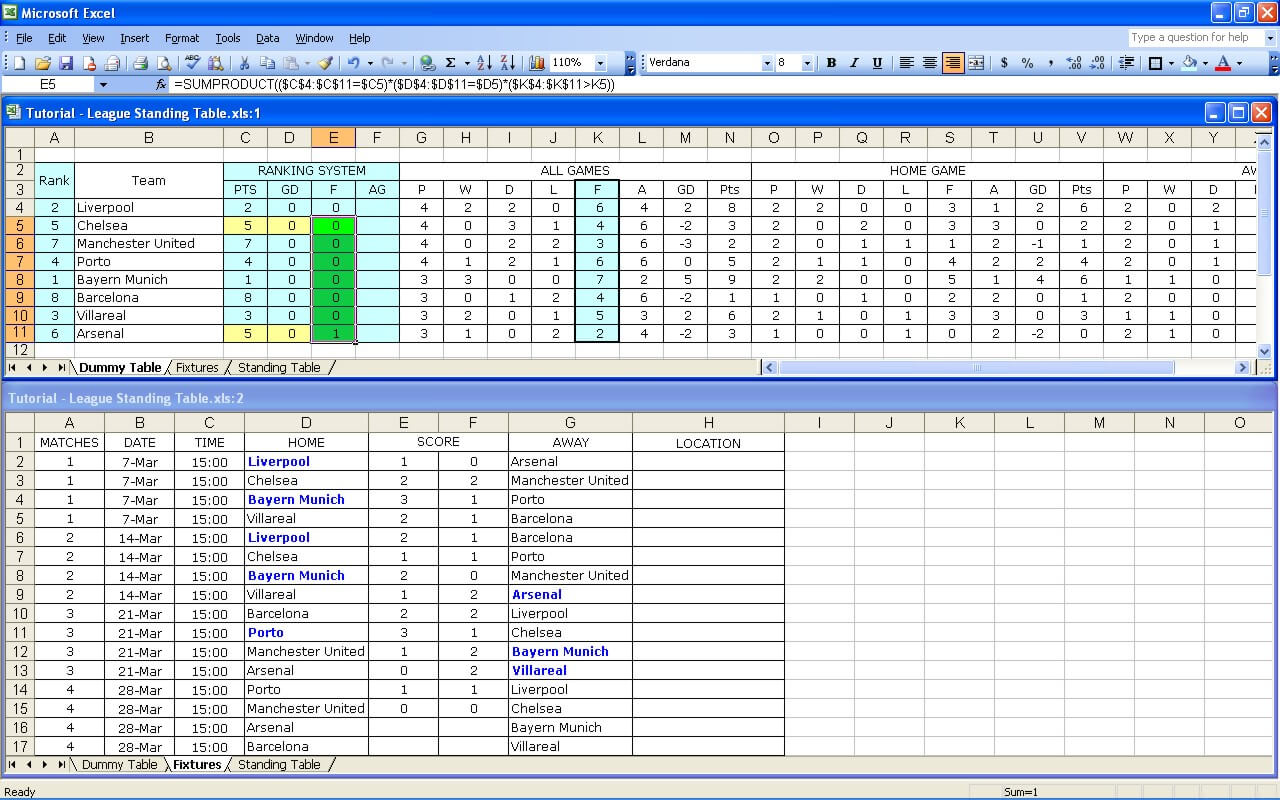Click the horizontal scrollbar thumb in the top window
Screen dimensions: 1280x800
pos(976,368)
